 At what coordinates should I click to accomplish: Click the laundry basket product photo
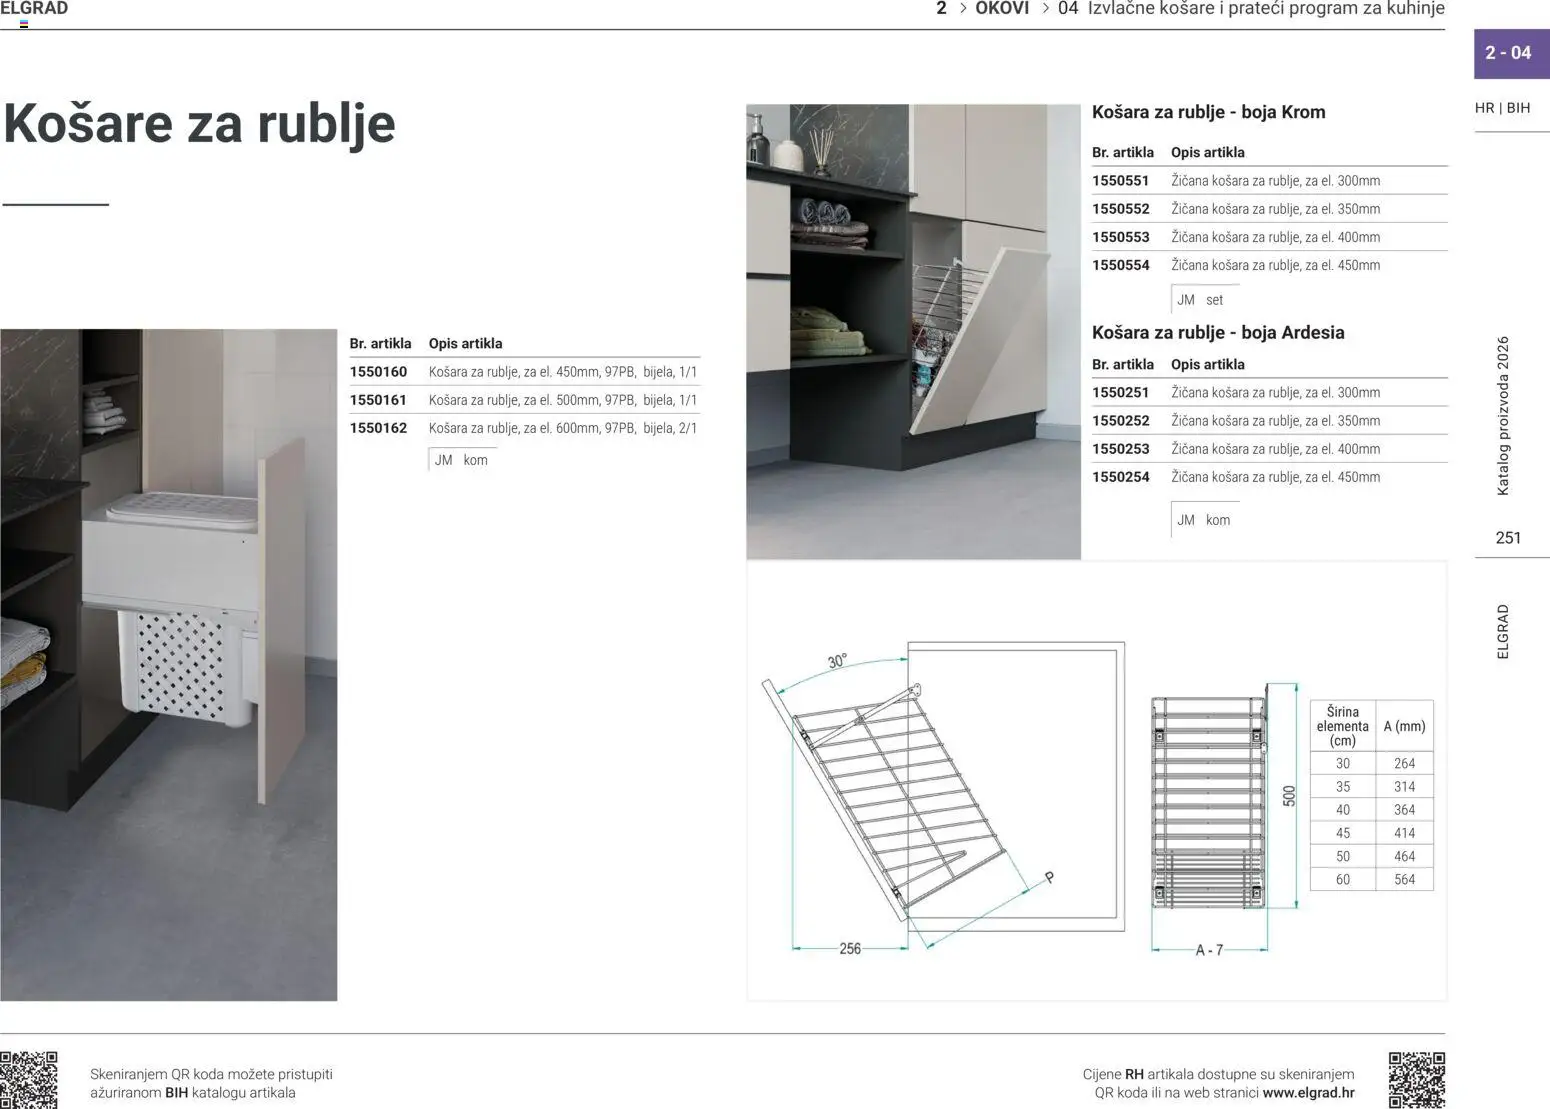point(168,665)
